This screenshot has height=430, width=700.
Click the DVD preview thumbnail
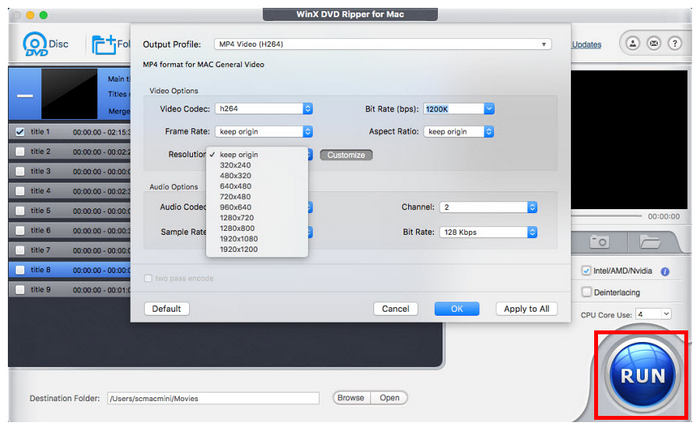point(69,94)
